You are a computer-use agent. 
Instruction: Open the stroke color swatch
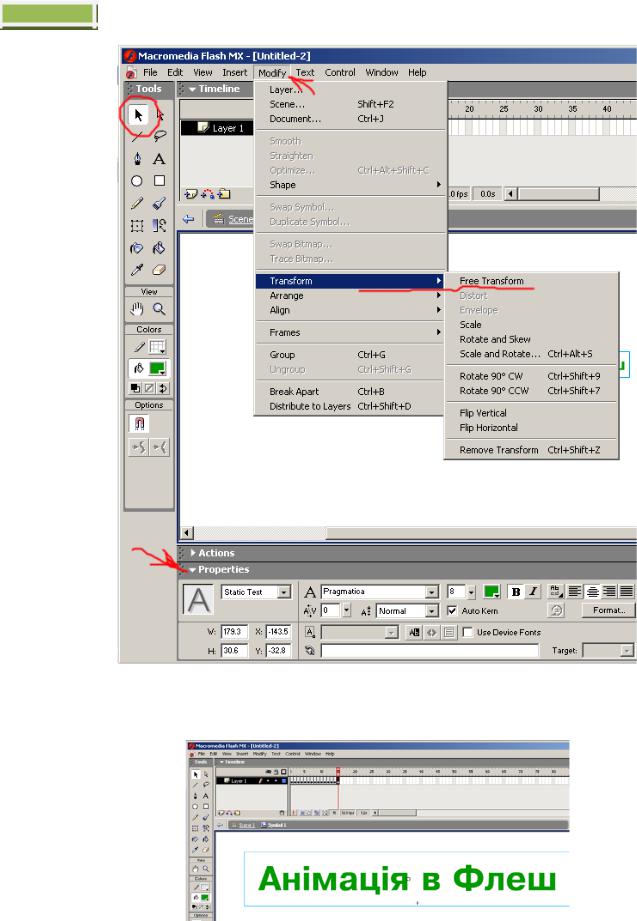pyautogui.click(x=157, y=347)
